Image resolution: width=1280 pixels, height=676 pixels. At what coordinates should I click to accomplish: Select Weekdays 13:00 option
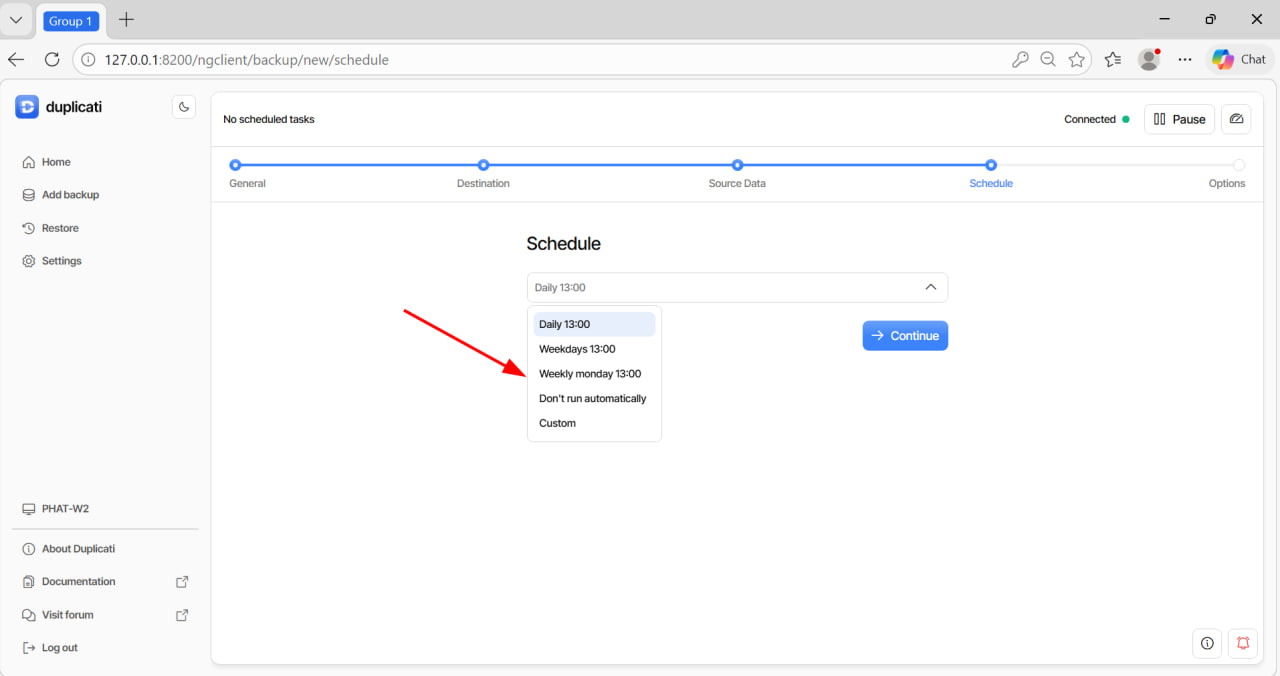pos(577,349)
